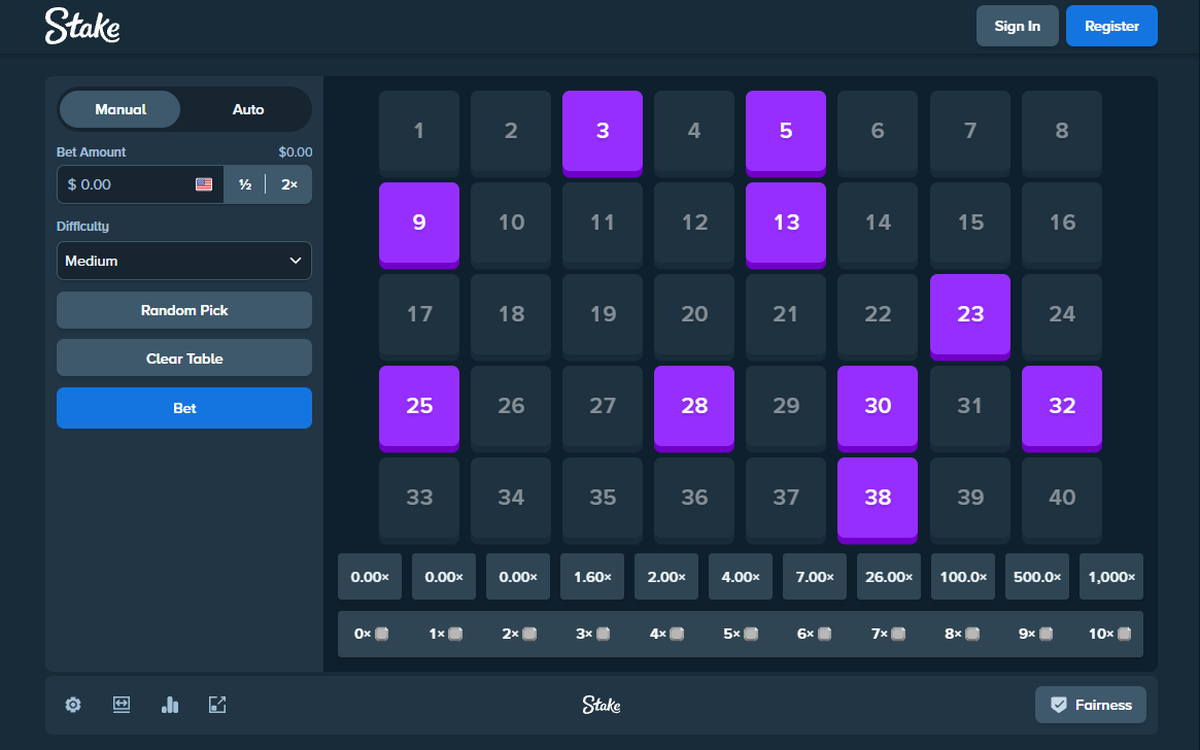Select keno tile 36

click(694, 500)
